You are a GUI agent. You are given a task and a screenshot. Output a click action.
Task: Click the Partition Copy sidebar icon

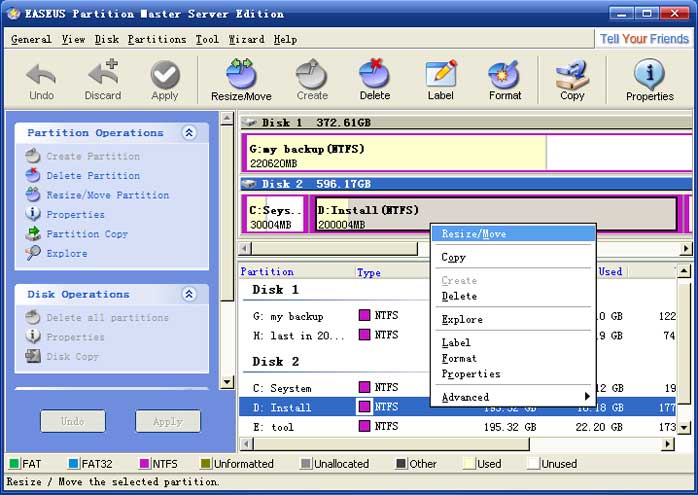click(33, 233)
